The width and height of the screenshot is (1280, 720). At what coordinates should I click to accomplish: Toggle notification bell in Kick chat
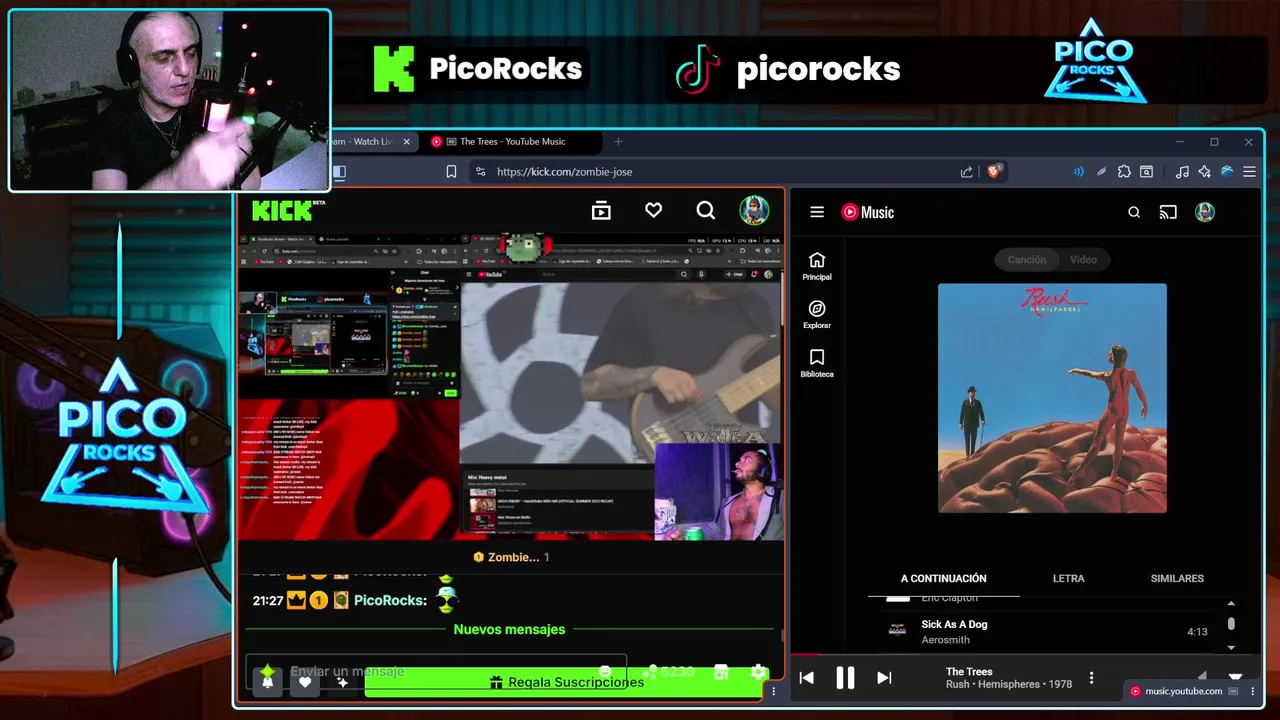pos(267,682)
